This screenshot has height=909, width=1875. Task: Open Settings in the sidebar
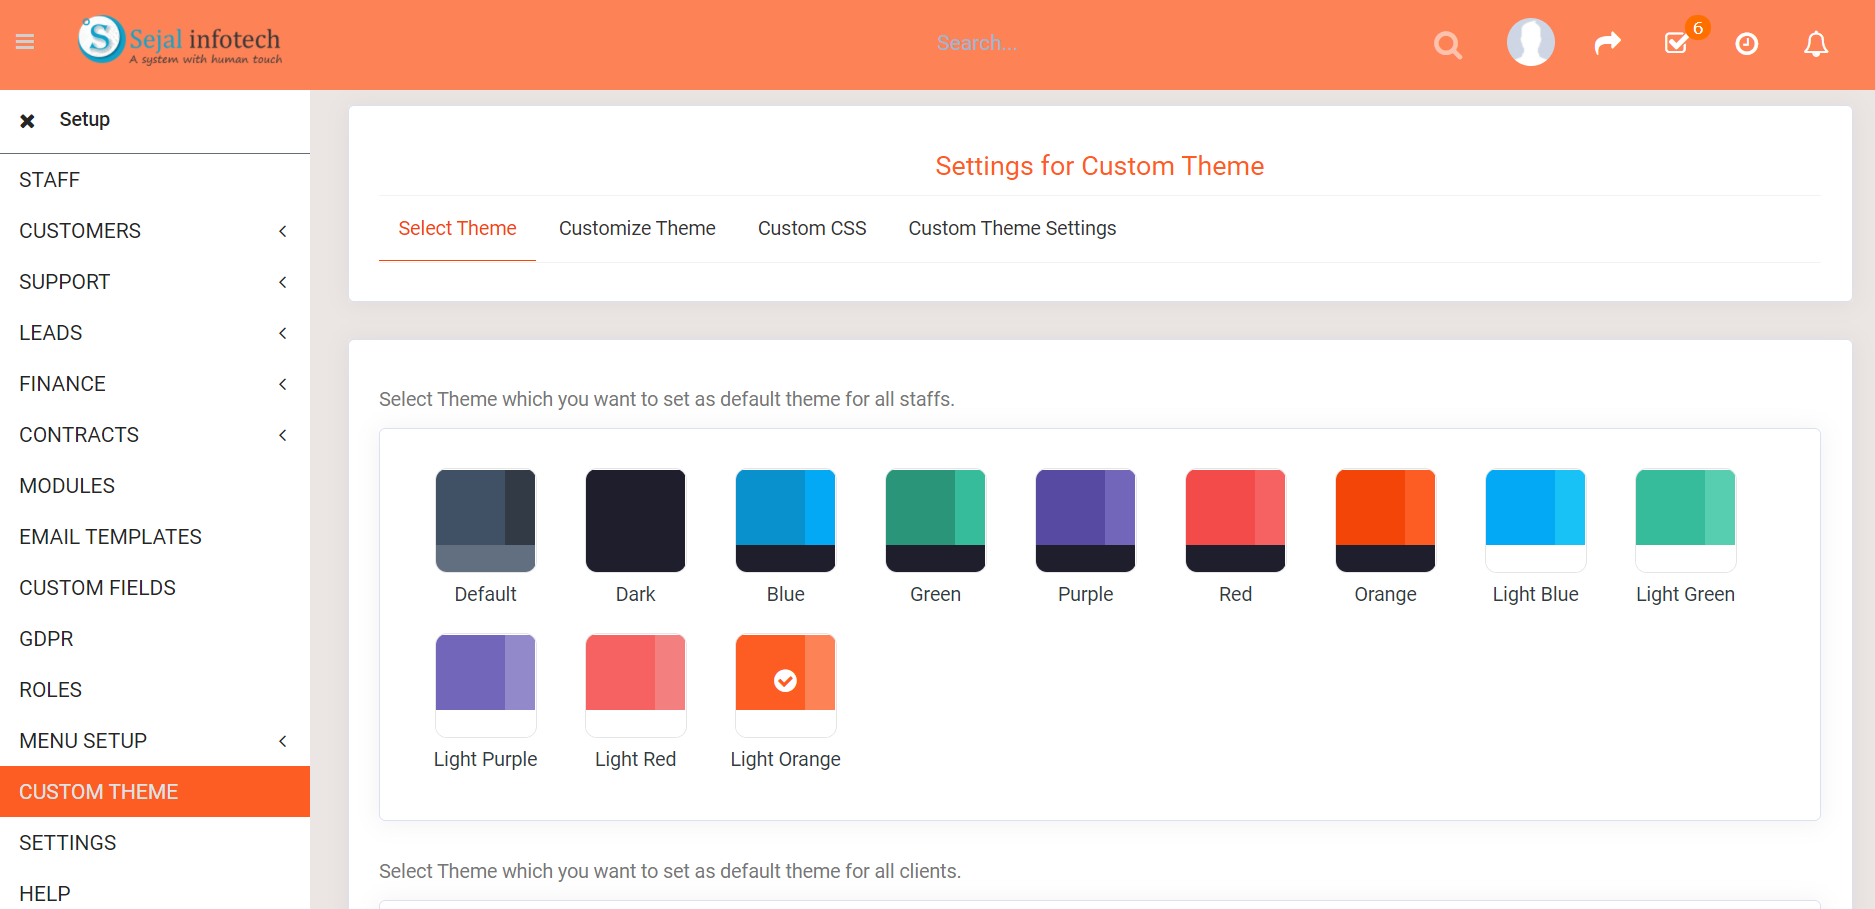[x=155, y=843]
